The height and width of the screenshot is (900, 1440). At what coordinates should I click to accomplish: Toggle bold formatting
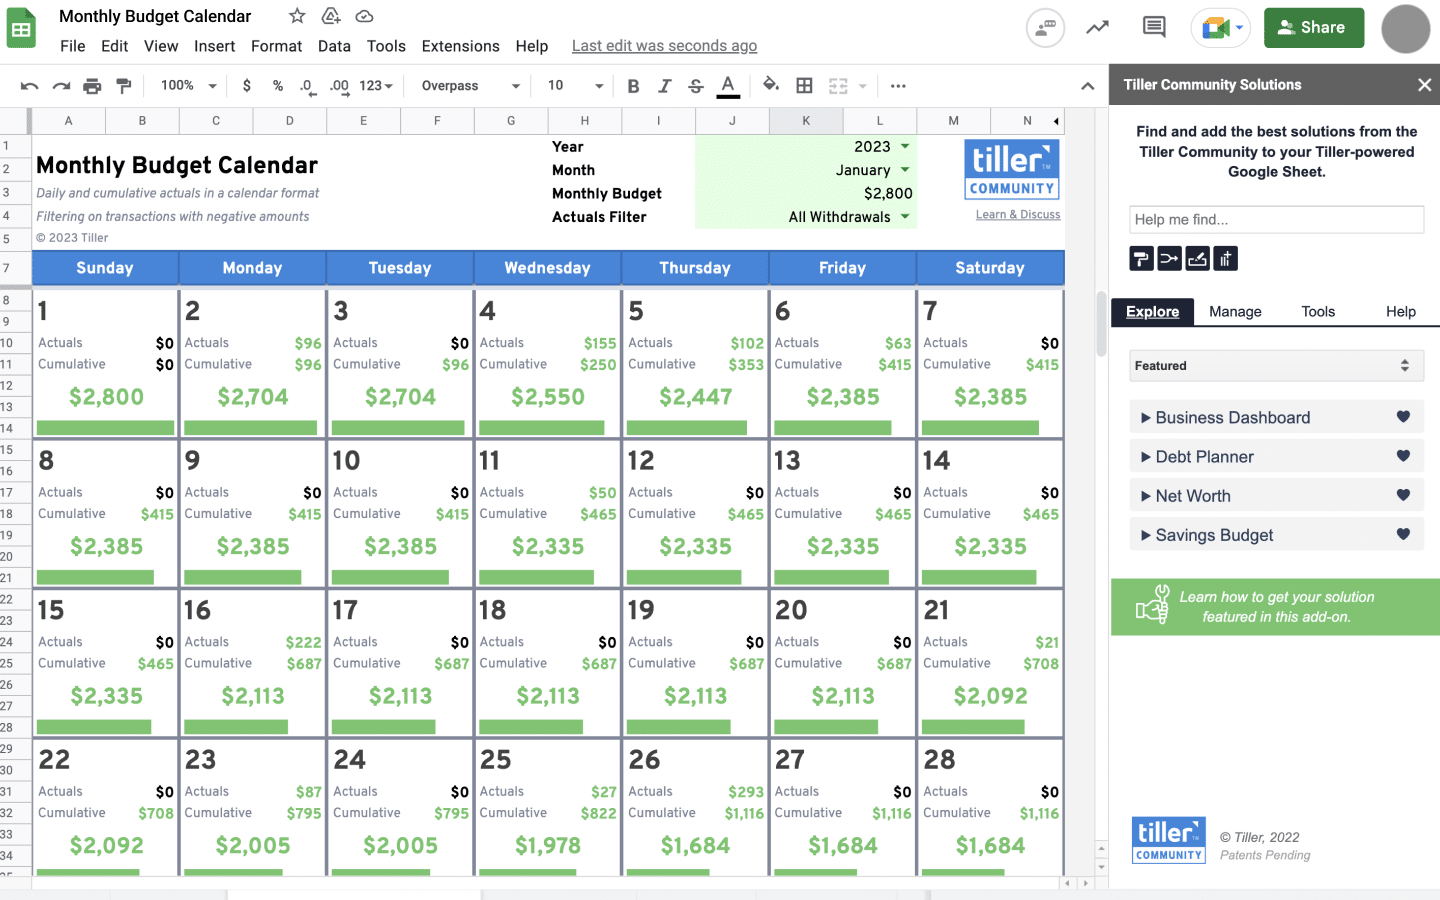(x=633, y=86)
